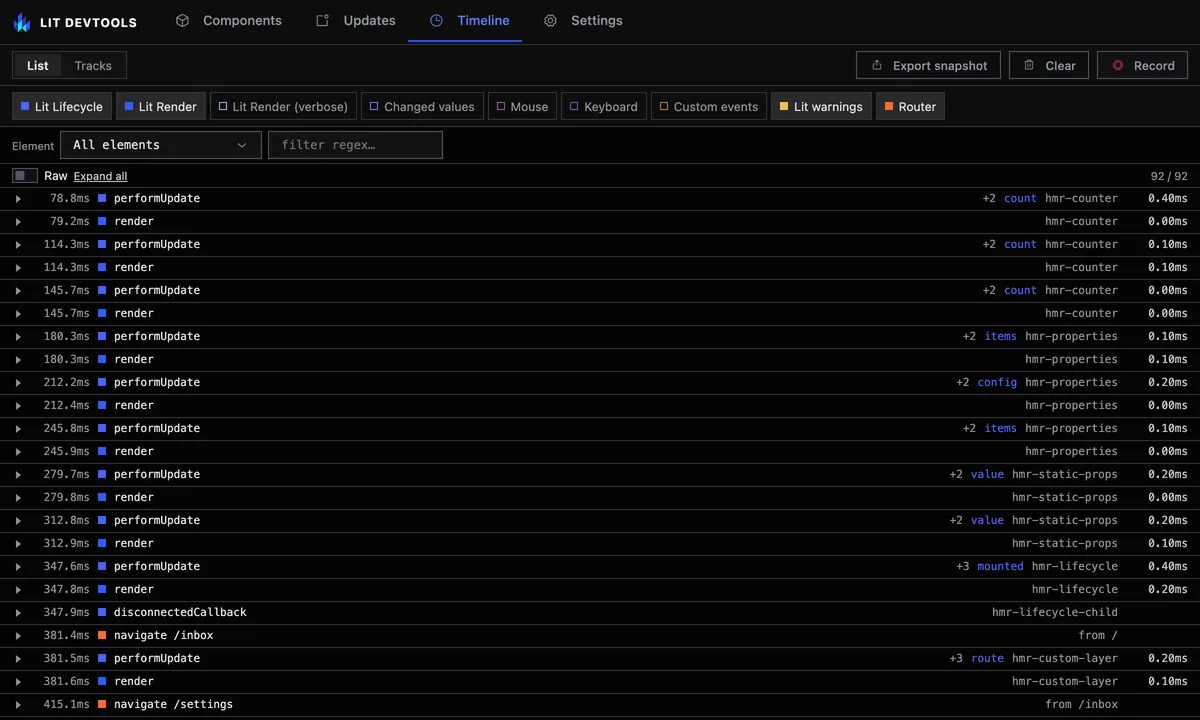Viewport: 1200px width, 720px height.
Task: Click the route property link at 381.5ms
Action: (x=987, y=658)
